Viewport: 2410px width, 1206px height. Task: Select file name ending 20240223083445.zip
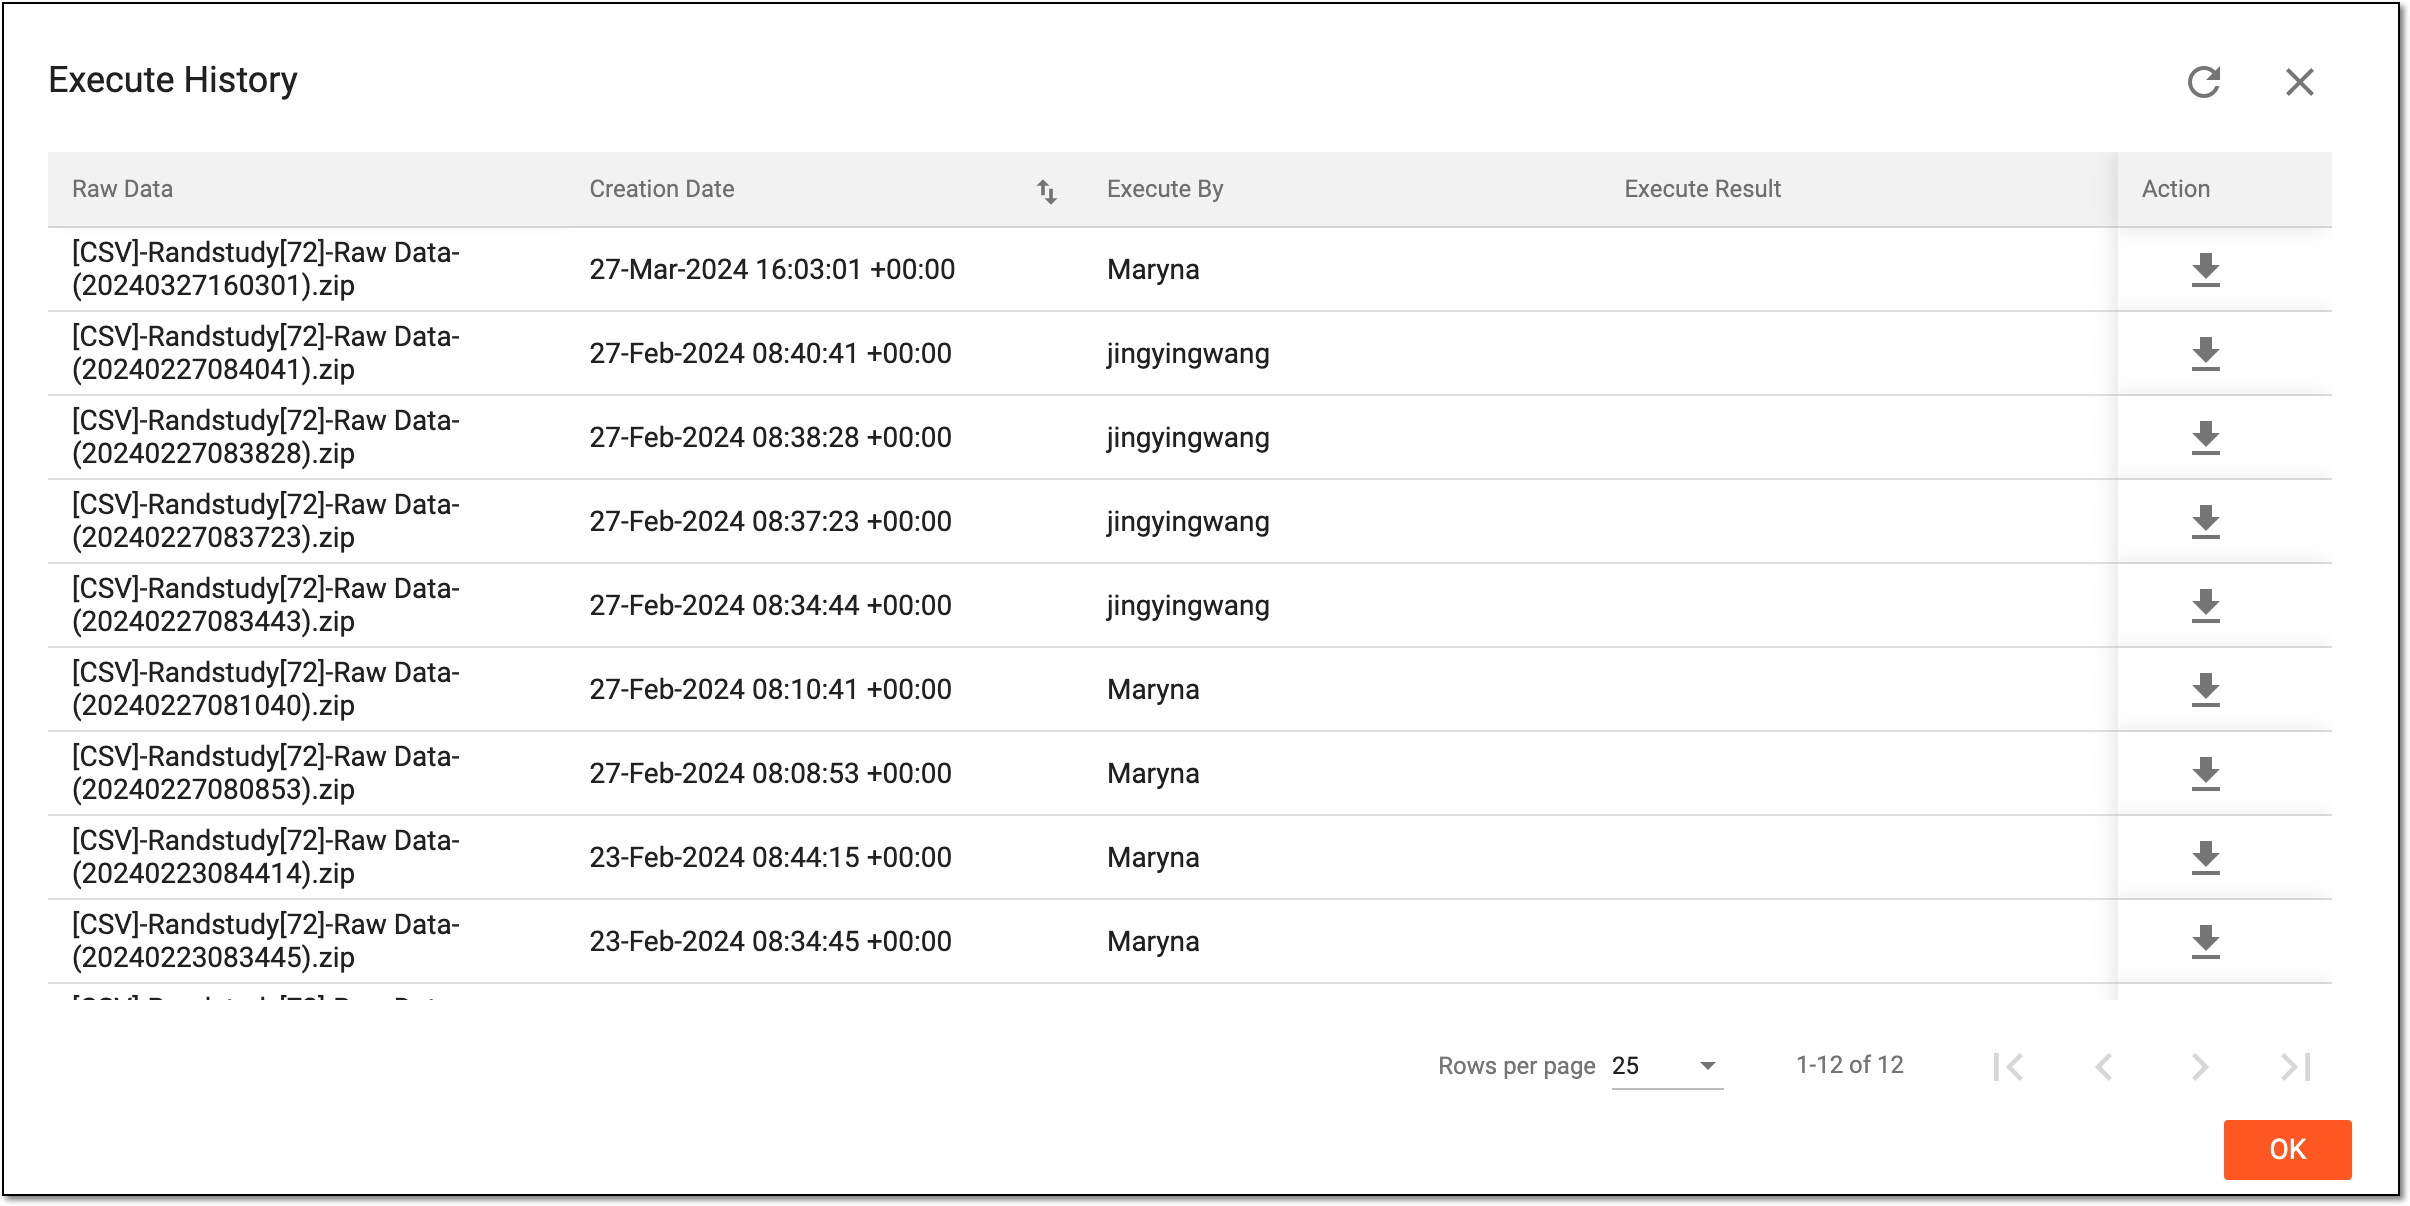point(266,941)
